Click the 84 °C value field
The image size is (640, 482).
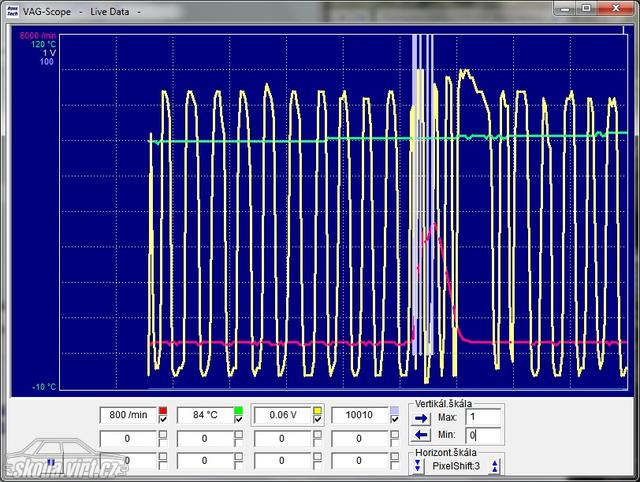[x=205, y=415]
